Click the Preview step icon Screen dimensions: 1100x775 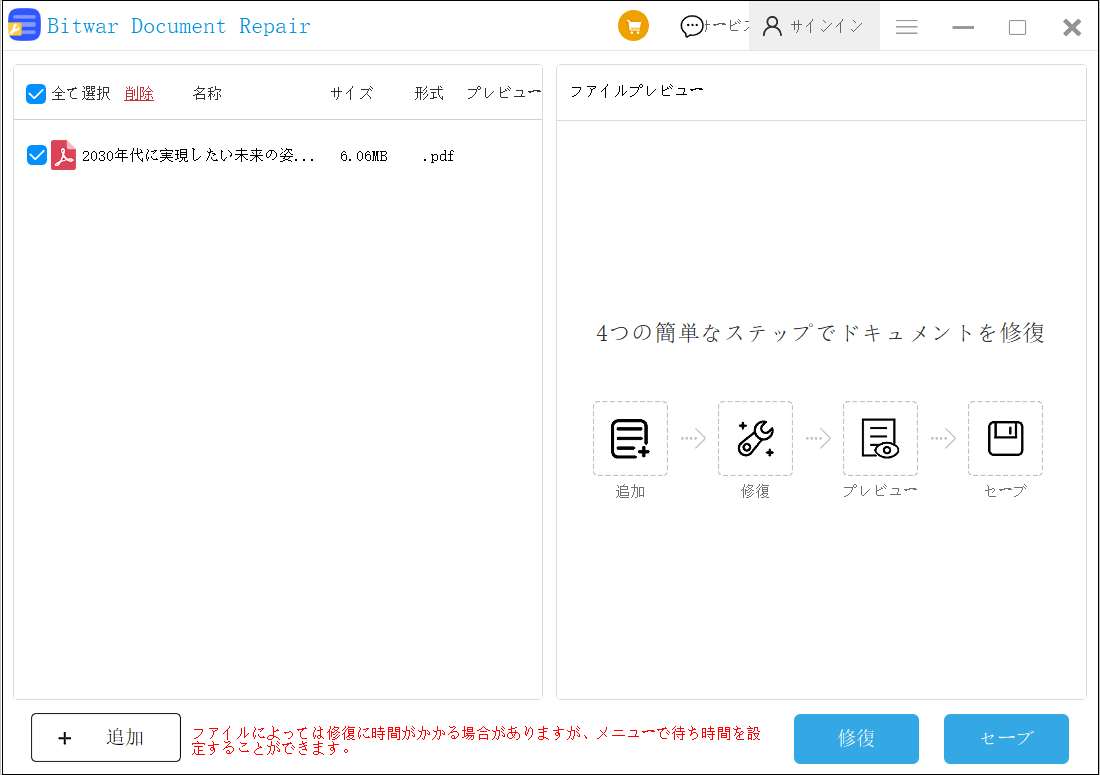tap(880, 439)
